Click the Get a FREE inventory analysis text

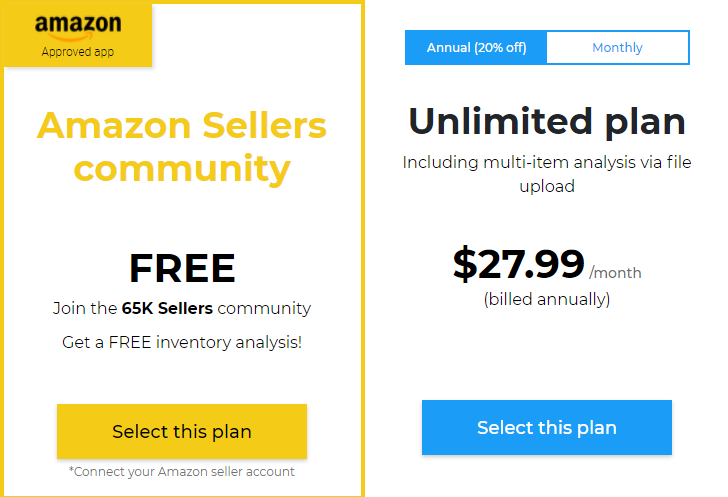pyautogui.click(x=182, y=342)
